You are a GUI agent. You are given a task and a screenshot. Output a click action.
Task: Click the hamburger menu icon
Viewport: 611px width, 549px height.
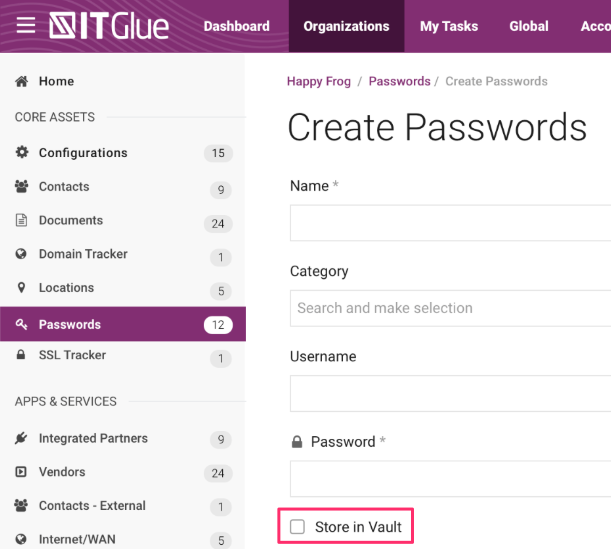[x=25, y=25]
